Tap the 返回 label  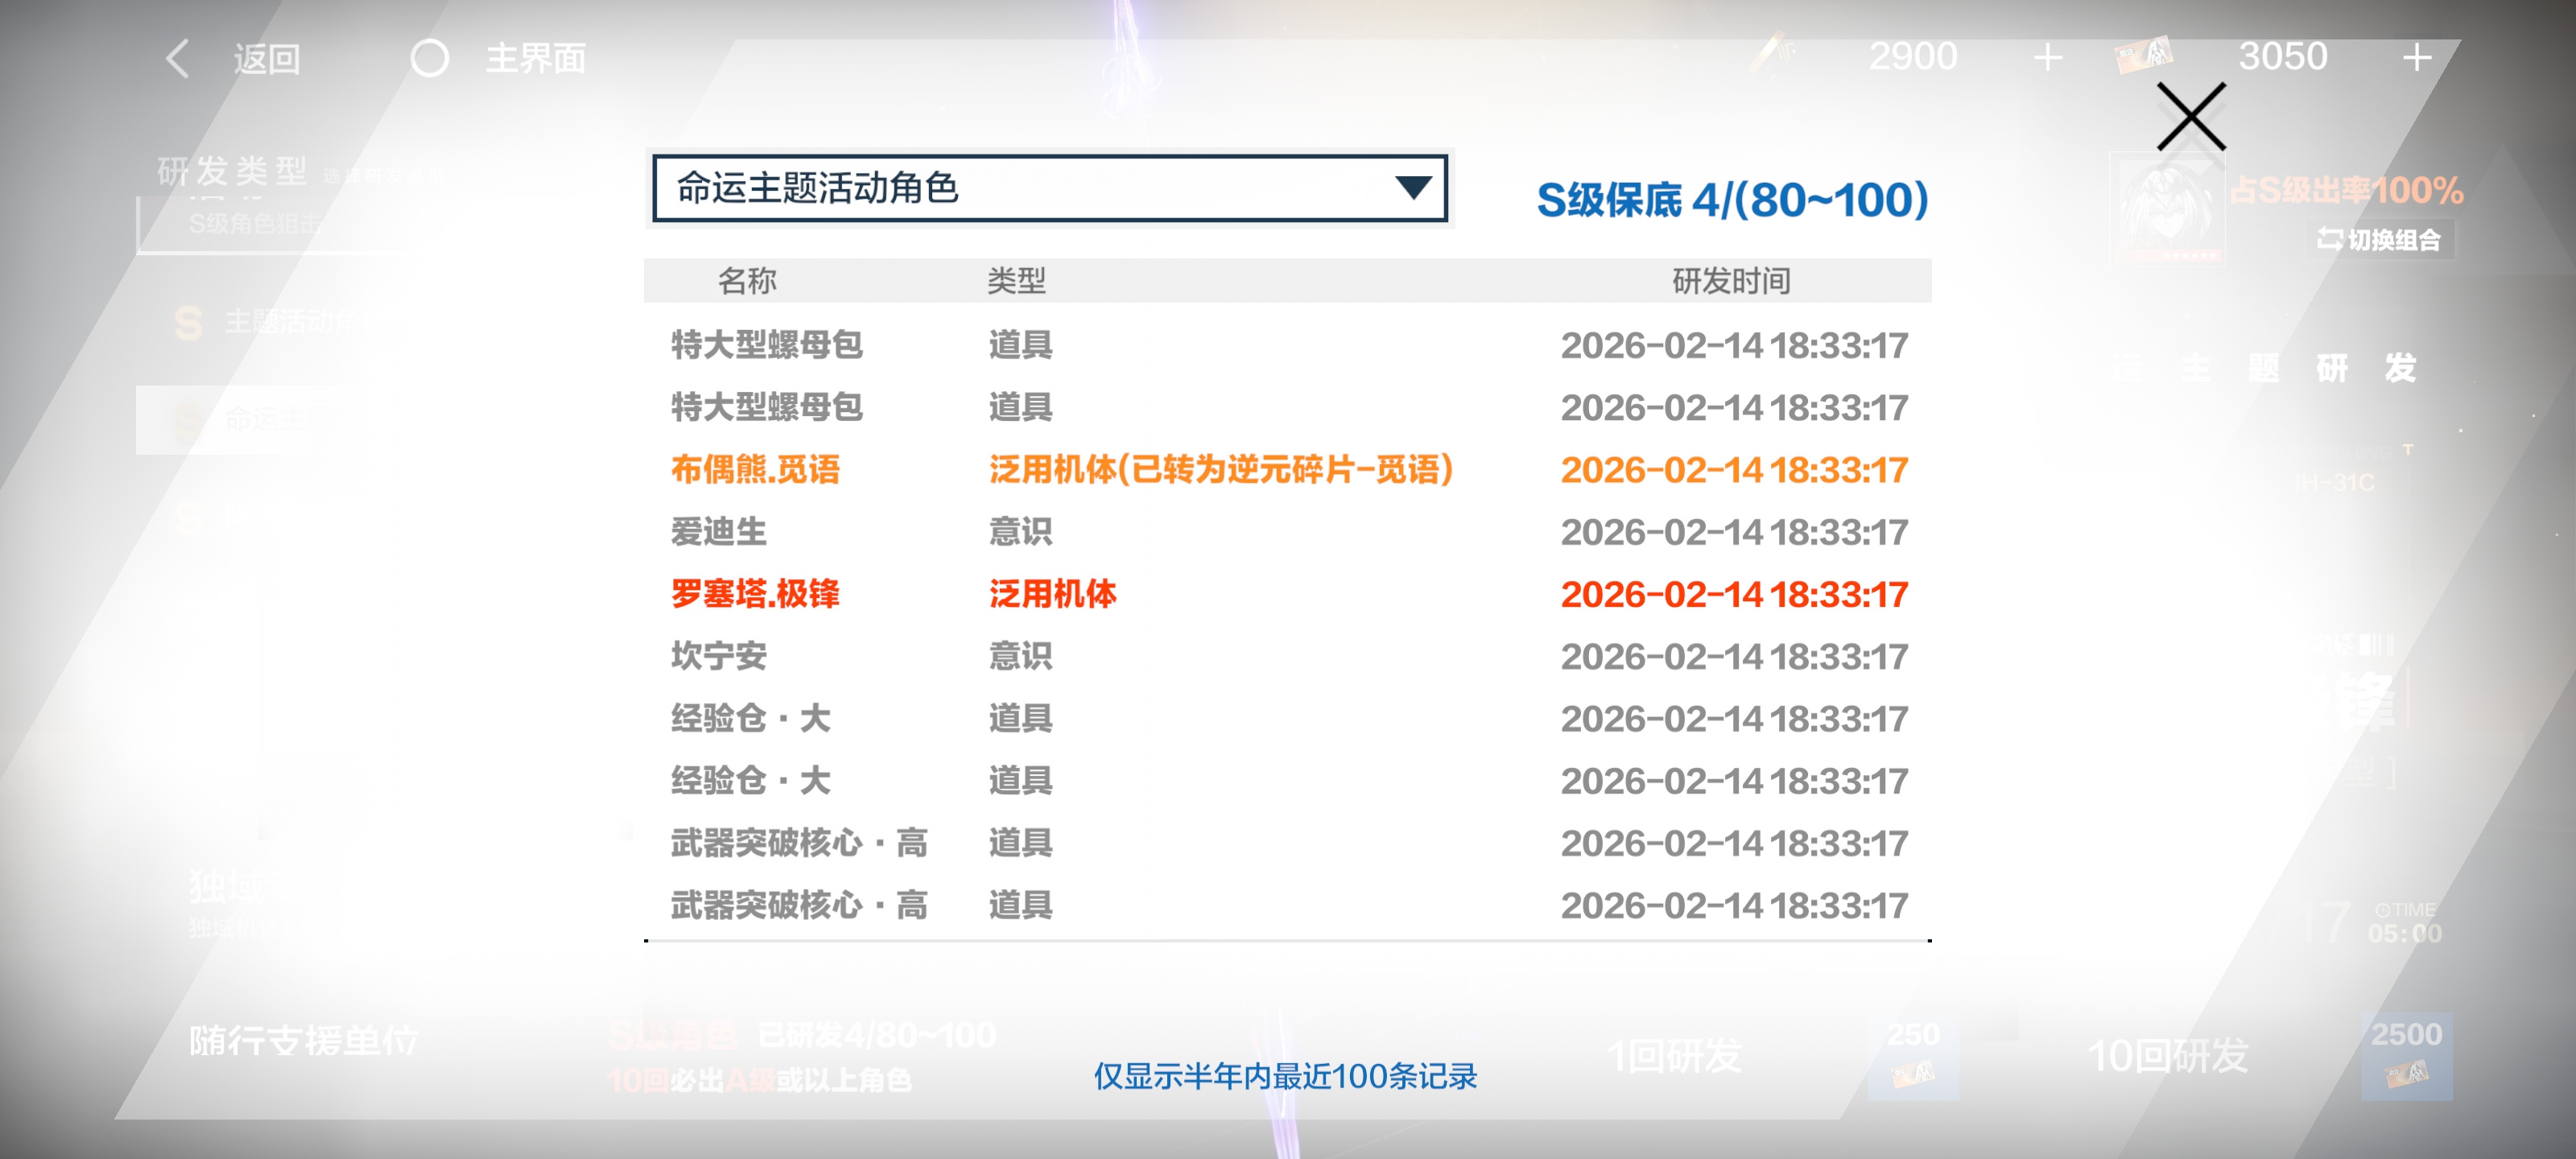[267, 59]
